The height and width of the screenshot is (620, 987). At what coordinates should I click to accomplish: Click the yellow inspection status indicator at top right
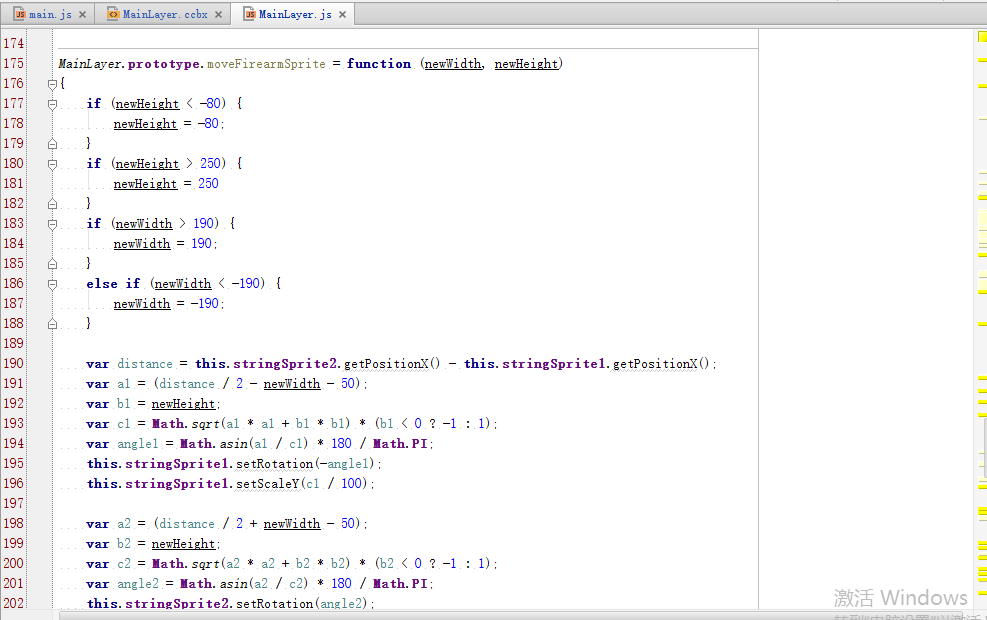pyautogui.click(x=982, y=37)
